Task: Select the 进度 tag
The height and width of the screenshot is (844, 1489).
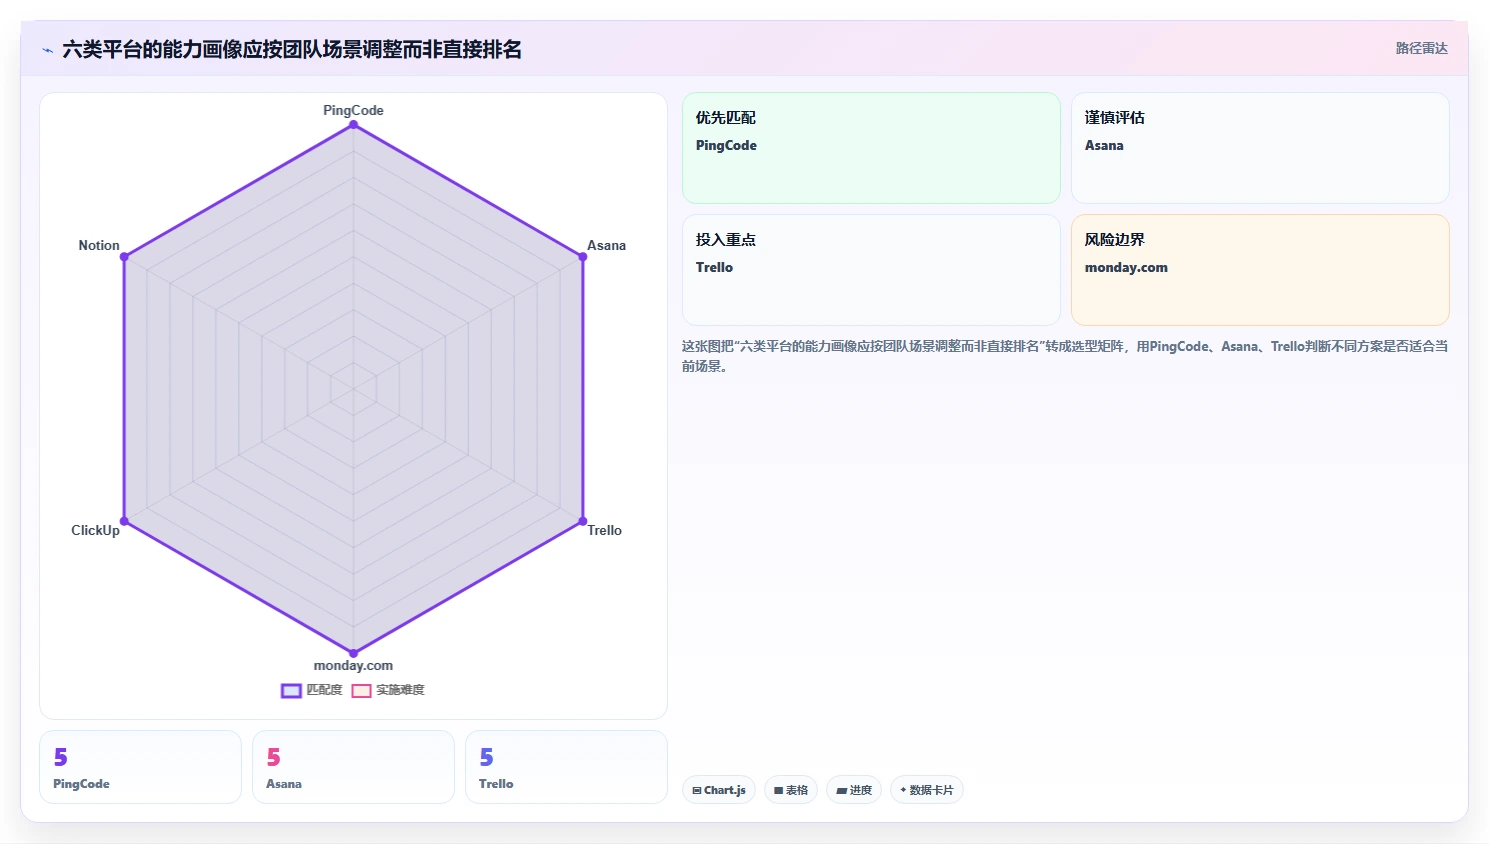Action: tap(854, 790)
